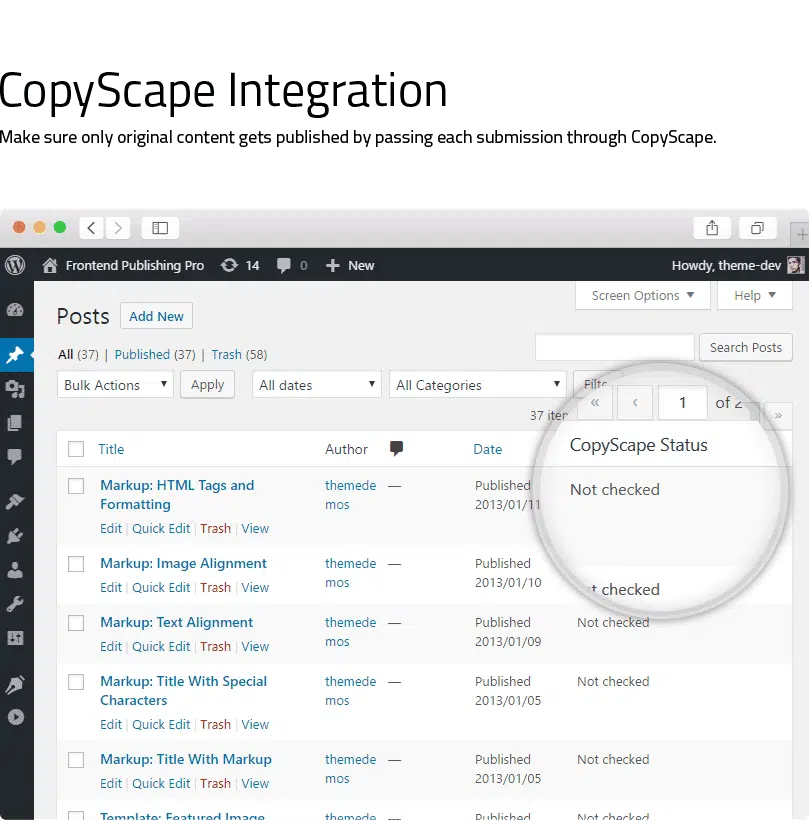Open the Appearance paintbrush sidebar icon
809x820 pixels.
point(15,501)
